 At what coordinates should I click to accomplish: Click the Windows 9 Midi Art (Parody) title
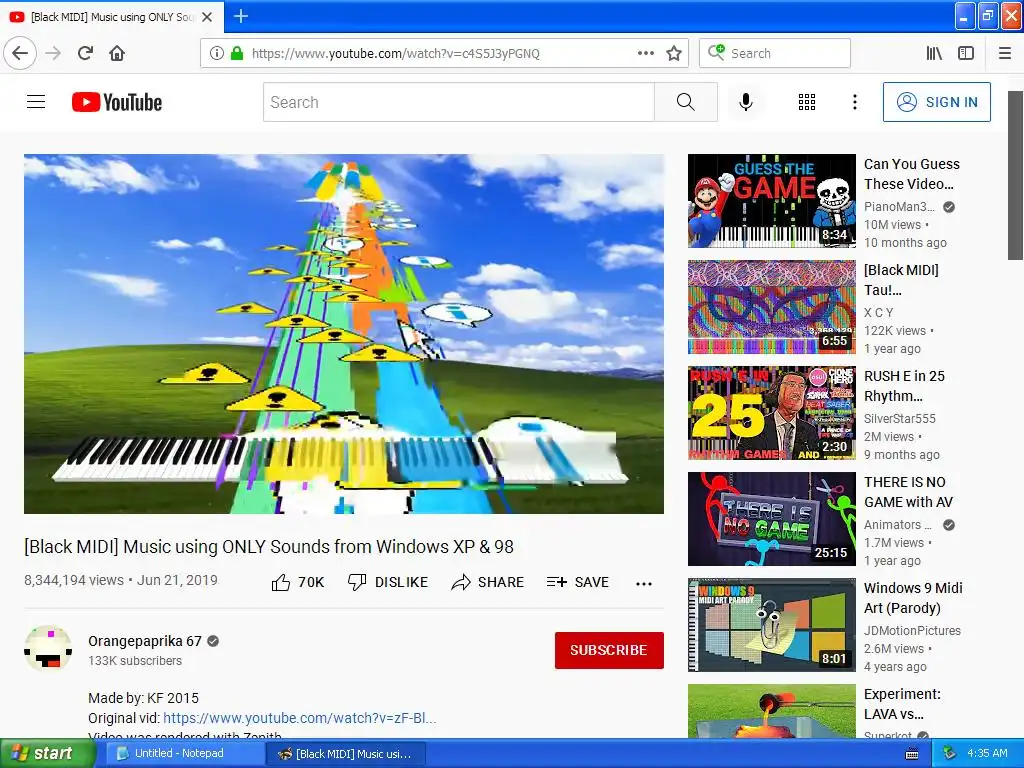coord(913,598)
